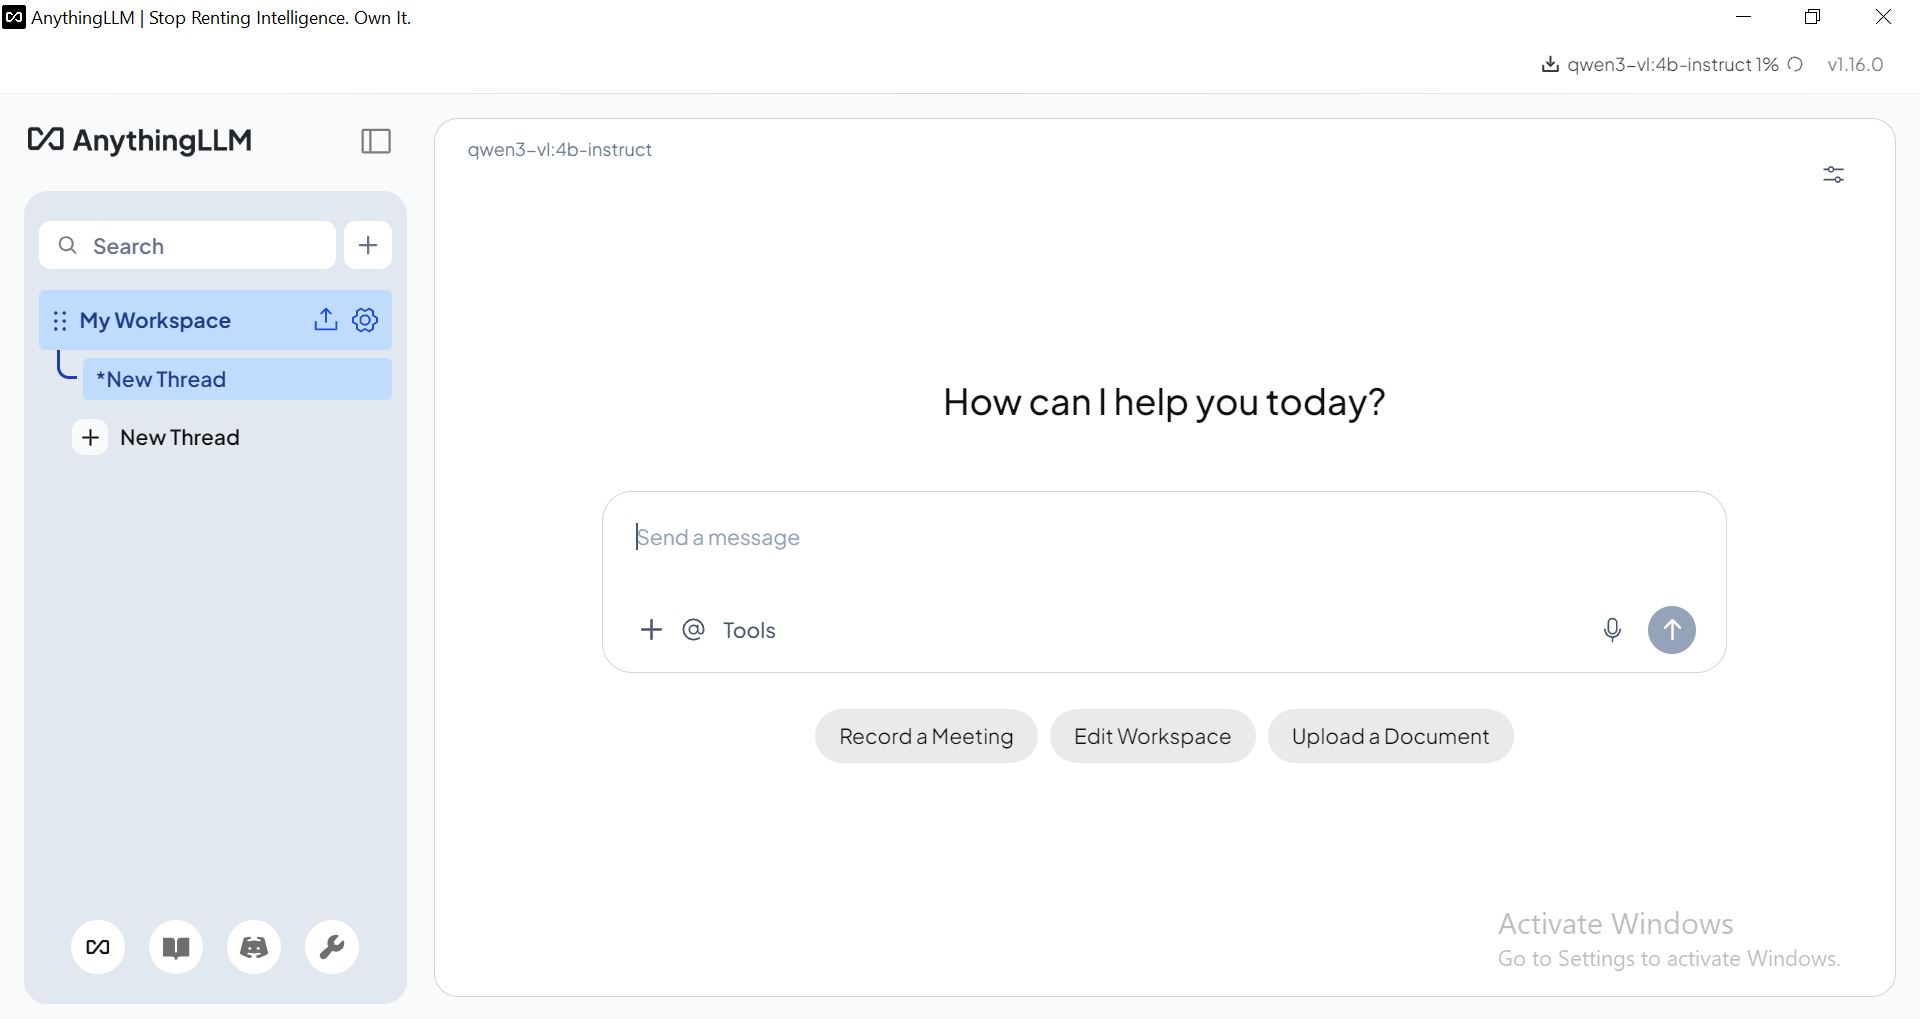Image resolution: width=1920 pixels, height=1019 pixels.
Task: Click Edit Workspace suggestion
Action: [x=1152, y=737]
